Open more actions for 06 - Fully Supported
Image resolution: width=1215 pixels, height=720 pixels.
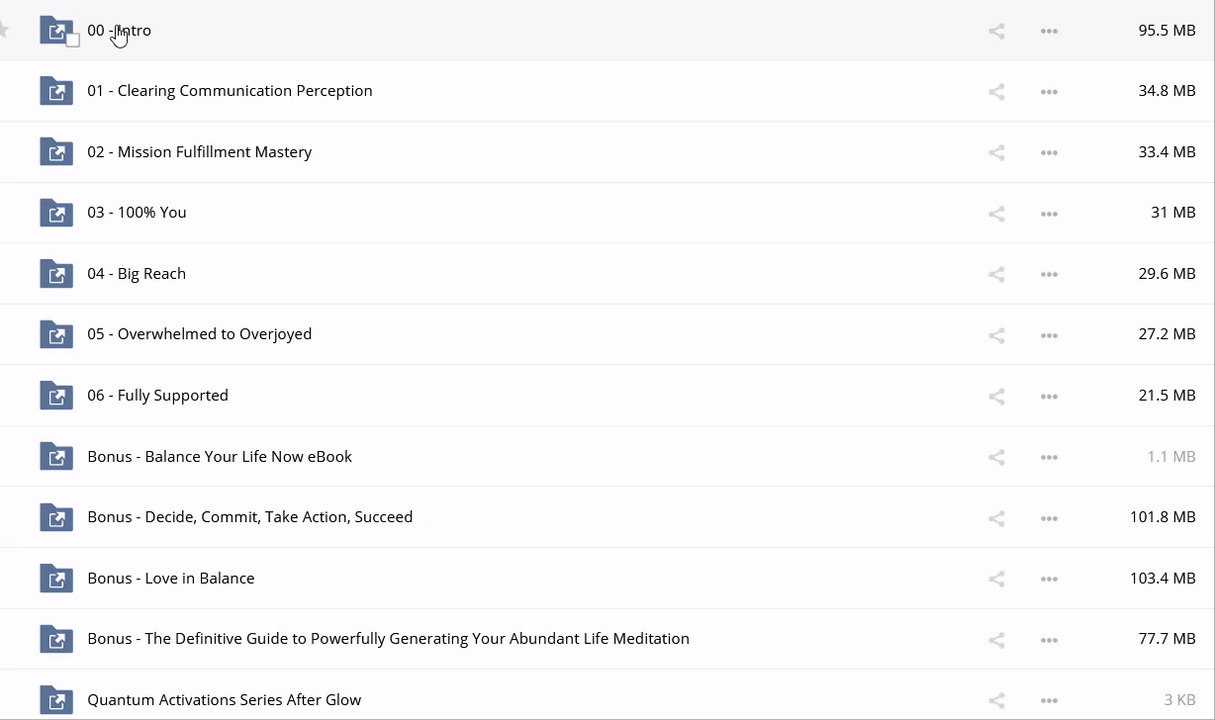tap(1048, 397)
